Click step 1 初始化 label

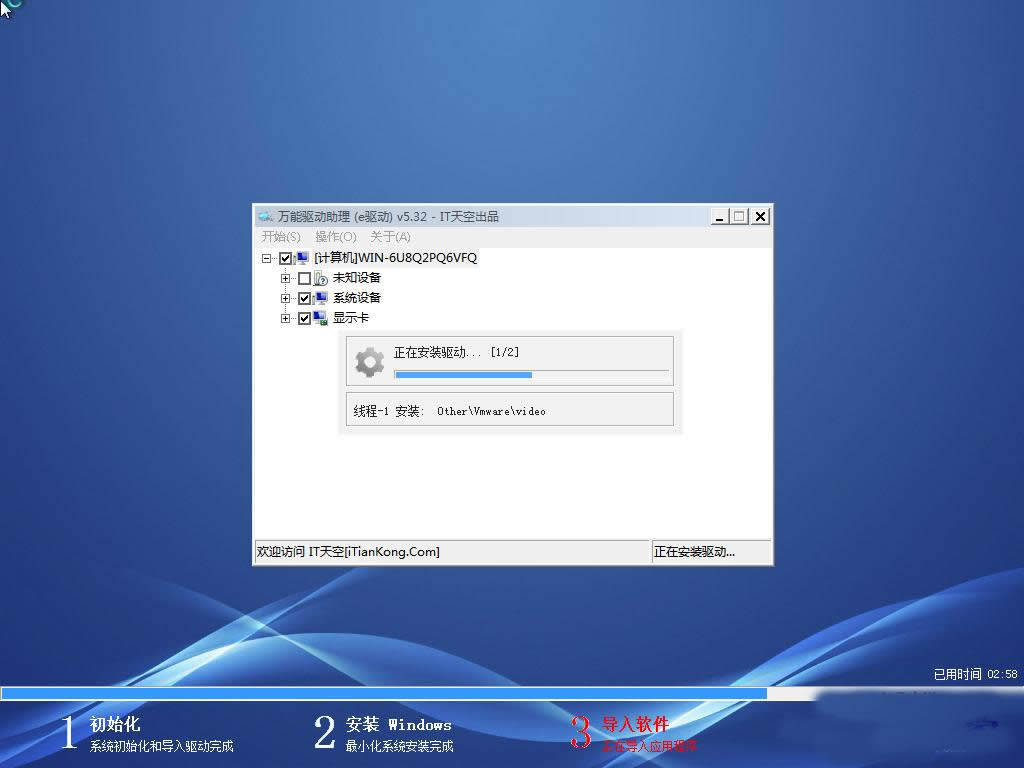click(115, 724)
